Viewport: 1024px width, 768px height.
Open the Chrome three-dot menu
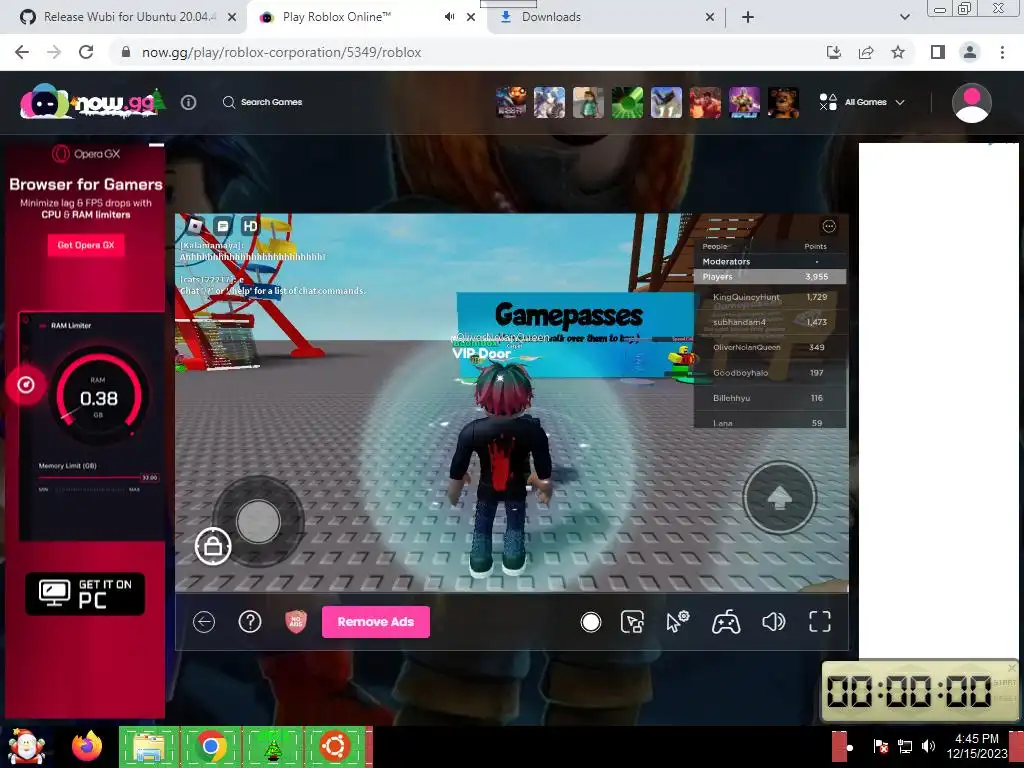coord(1002,52)
